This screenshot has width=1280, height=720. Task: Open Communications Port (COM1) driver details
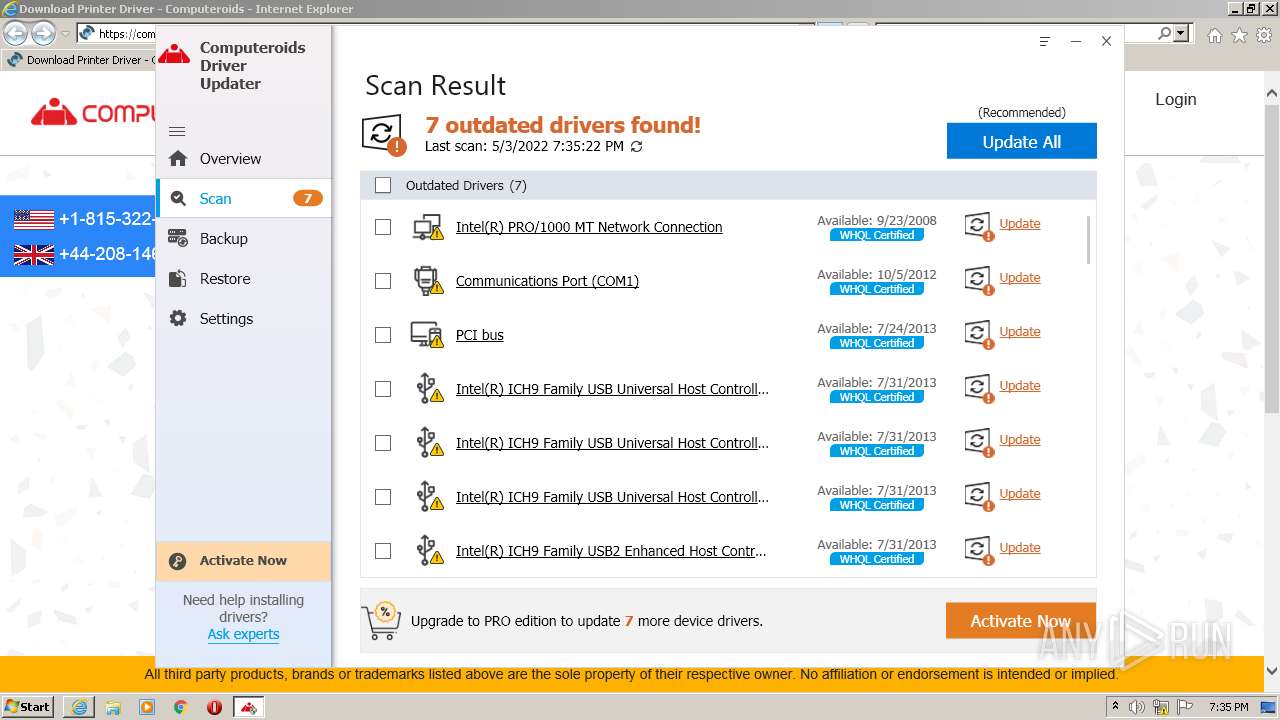(x=547, y=281)
